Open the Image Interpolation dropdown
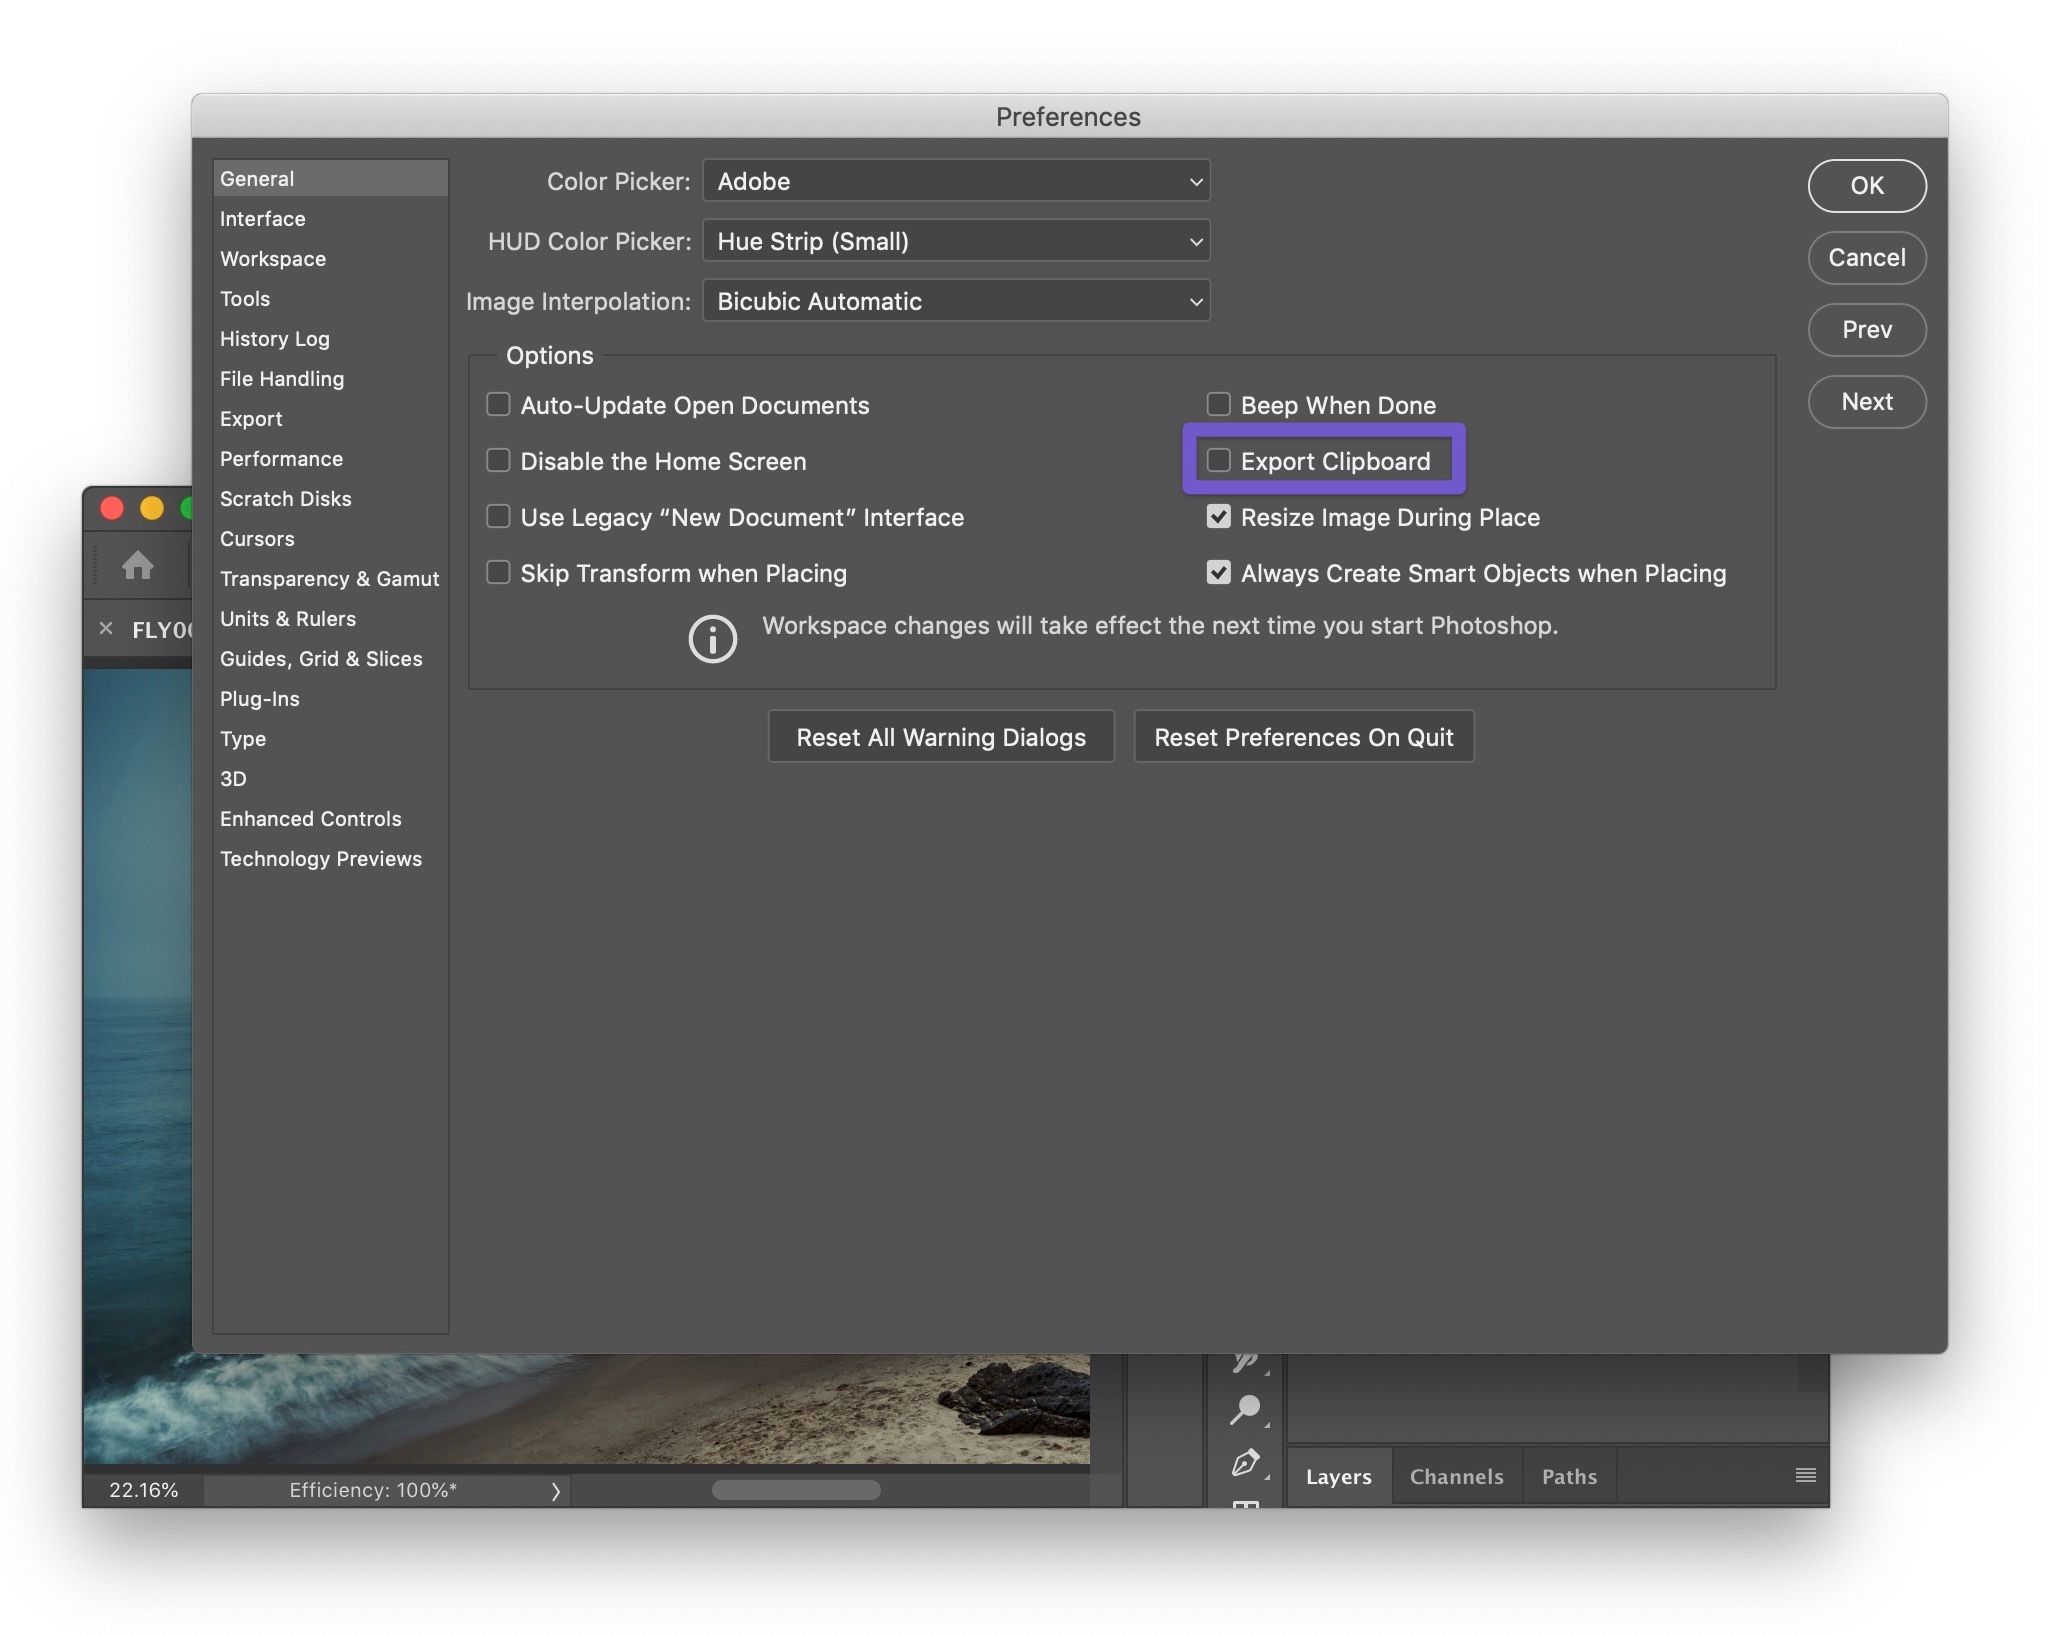The width and height of the screenshot is (2056, 1636). tap(955, 301)
